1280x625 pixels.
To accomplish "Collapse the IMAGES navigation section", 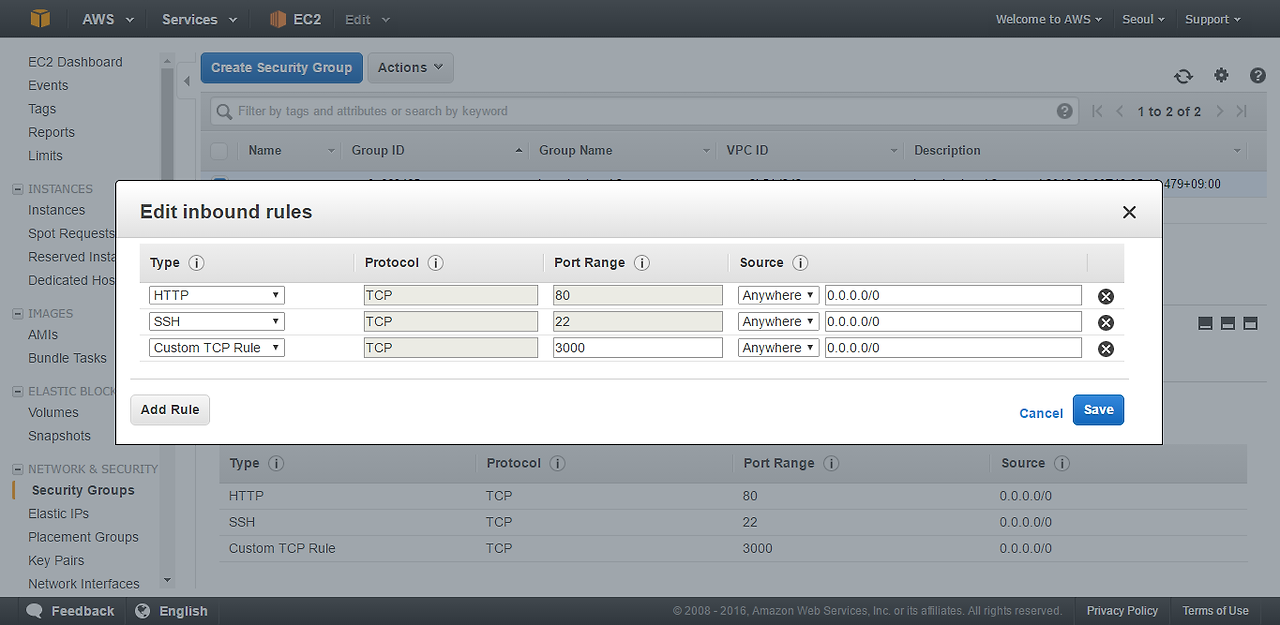I will coord(17,314).
